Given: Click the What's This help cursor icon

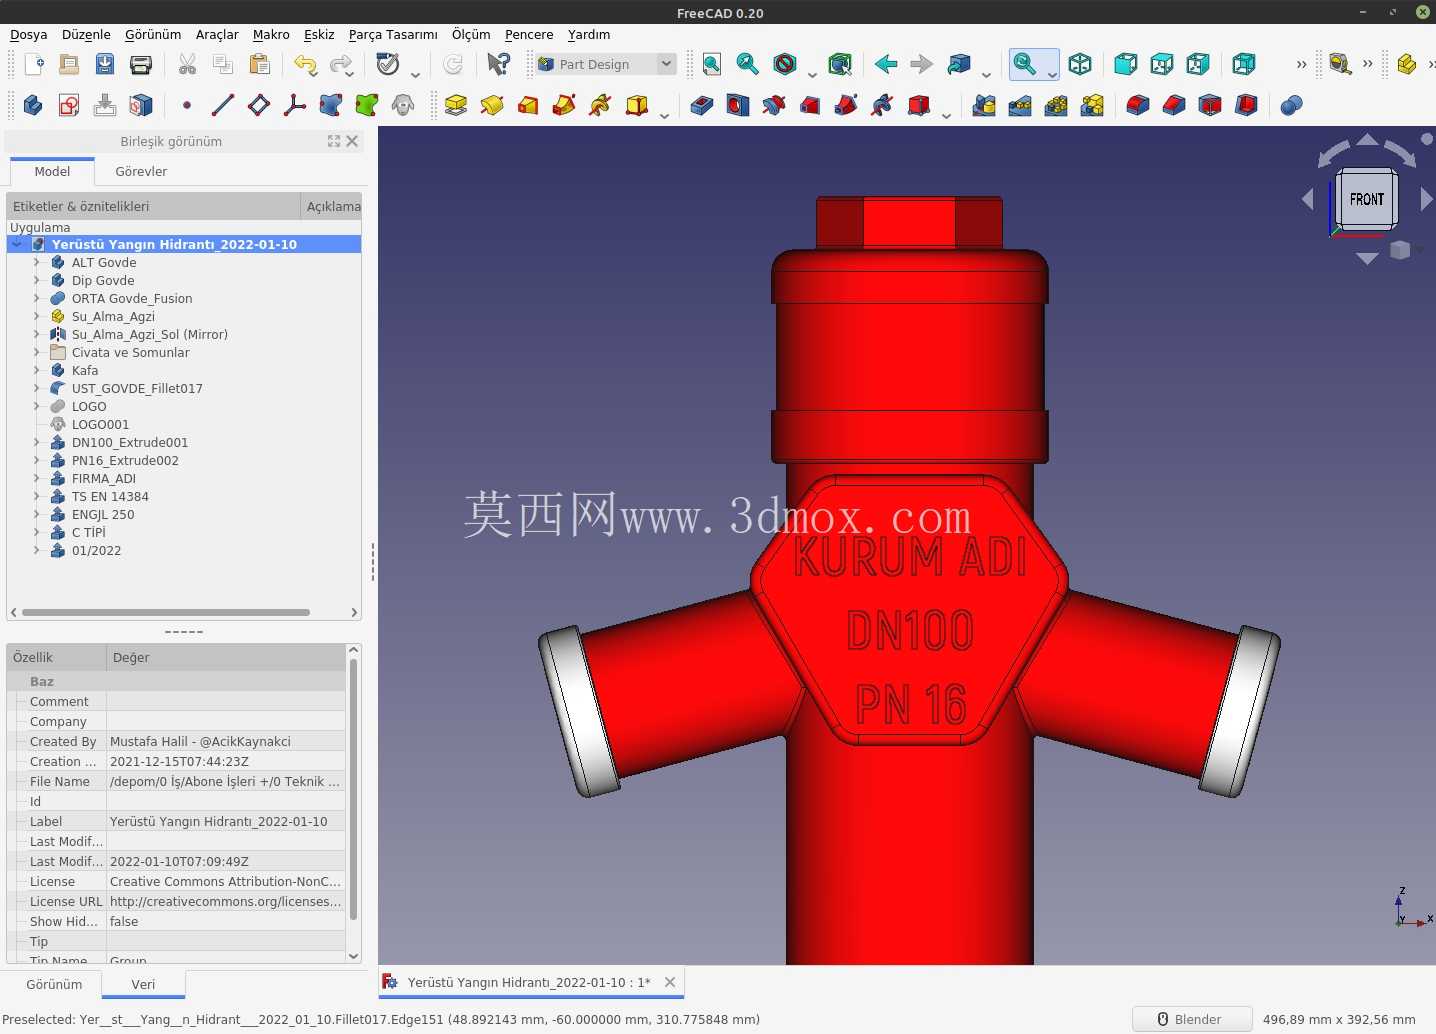Looking at the screenshot, I should (498, 65).
